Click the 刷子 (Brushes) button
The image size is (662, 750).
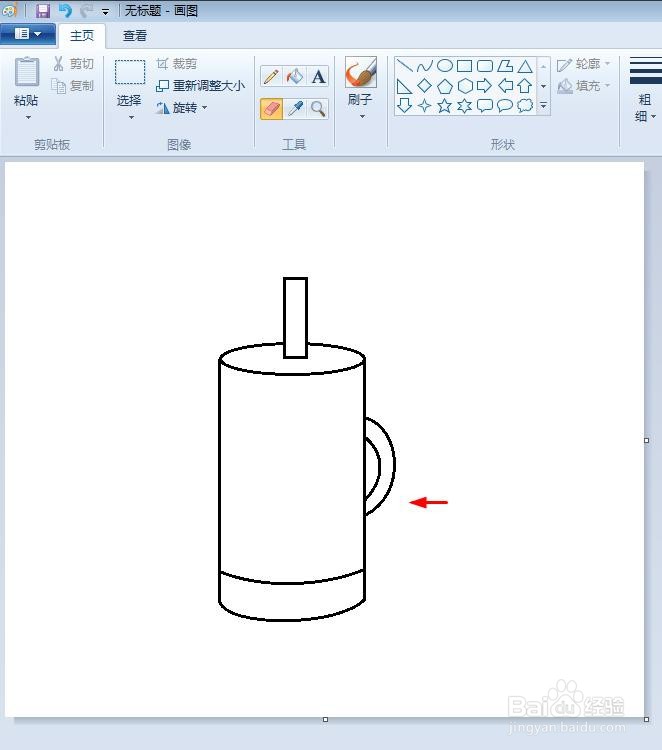click(361, 80)
